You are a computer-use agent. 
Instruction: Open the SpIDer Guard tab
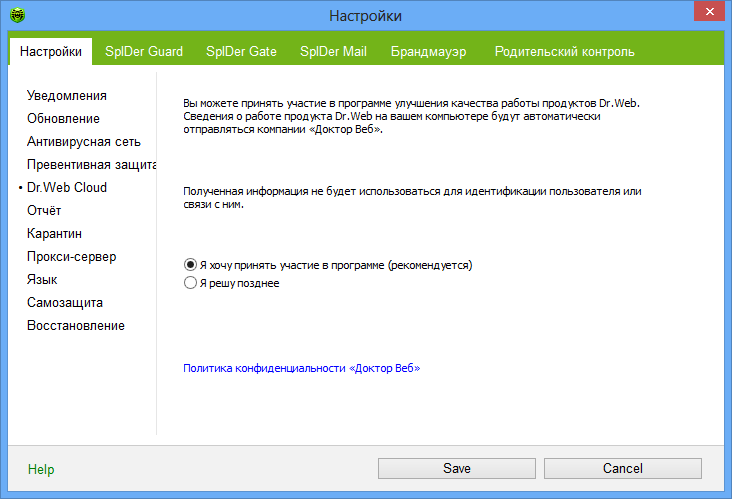coord(144,51)
